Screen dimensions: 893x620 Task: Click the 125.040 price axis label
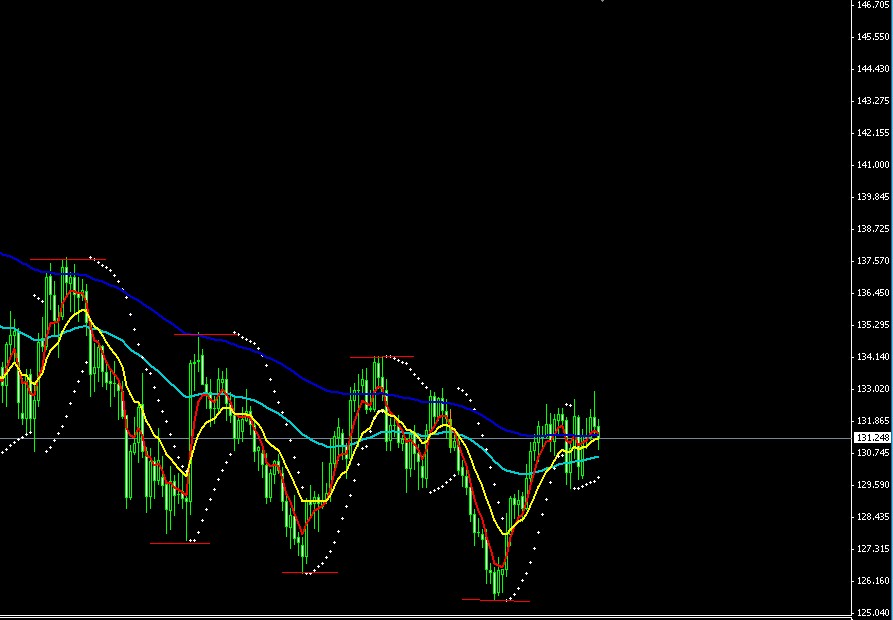click(873, 613)
